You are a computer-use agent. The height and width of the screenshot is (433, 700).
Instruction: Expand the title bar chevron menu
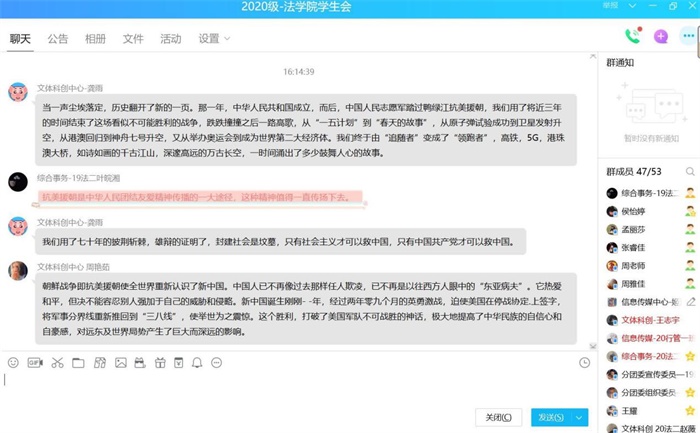(x=632, y=6)
